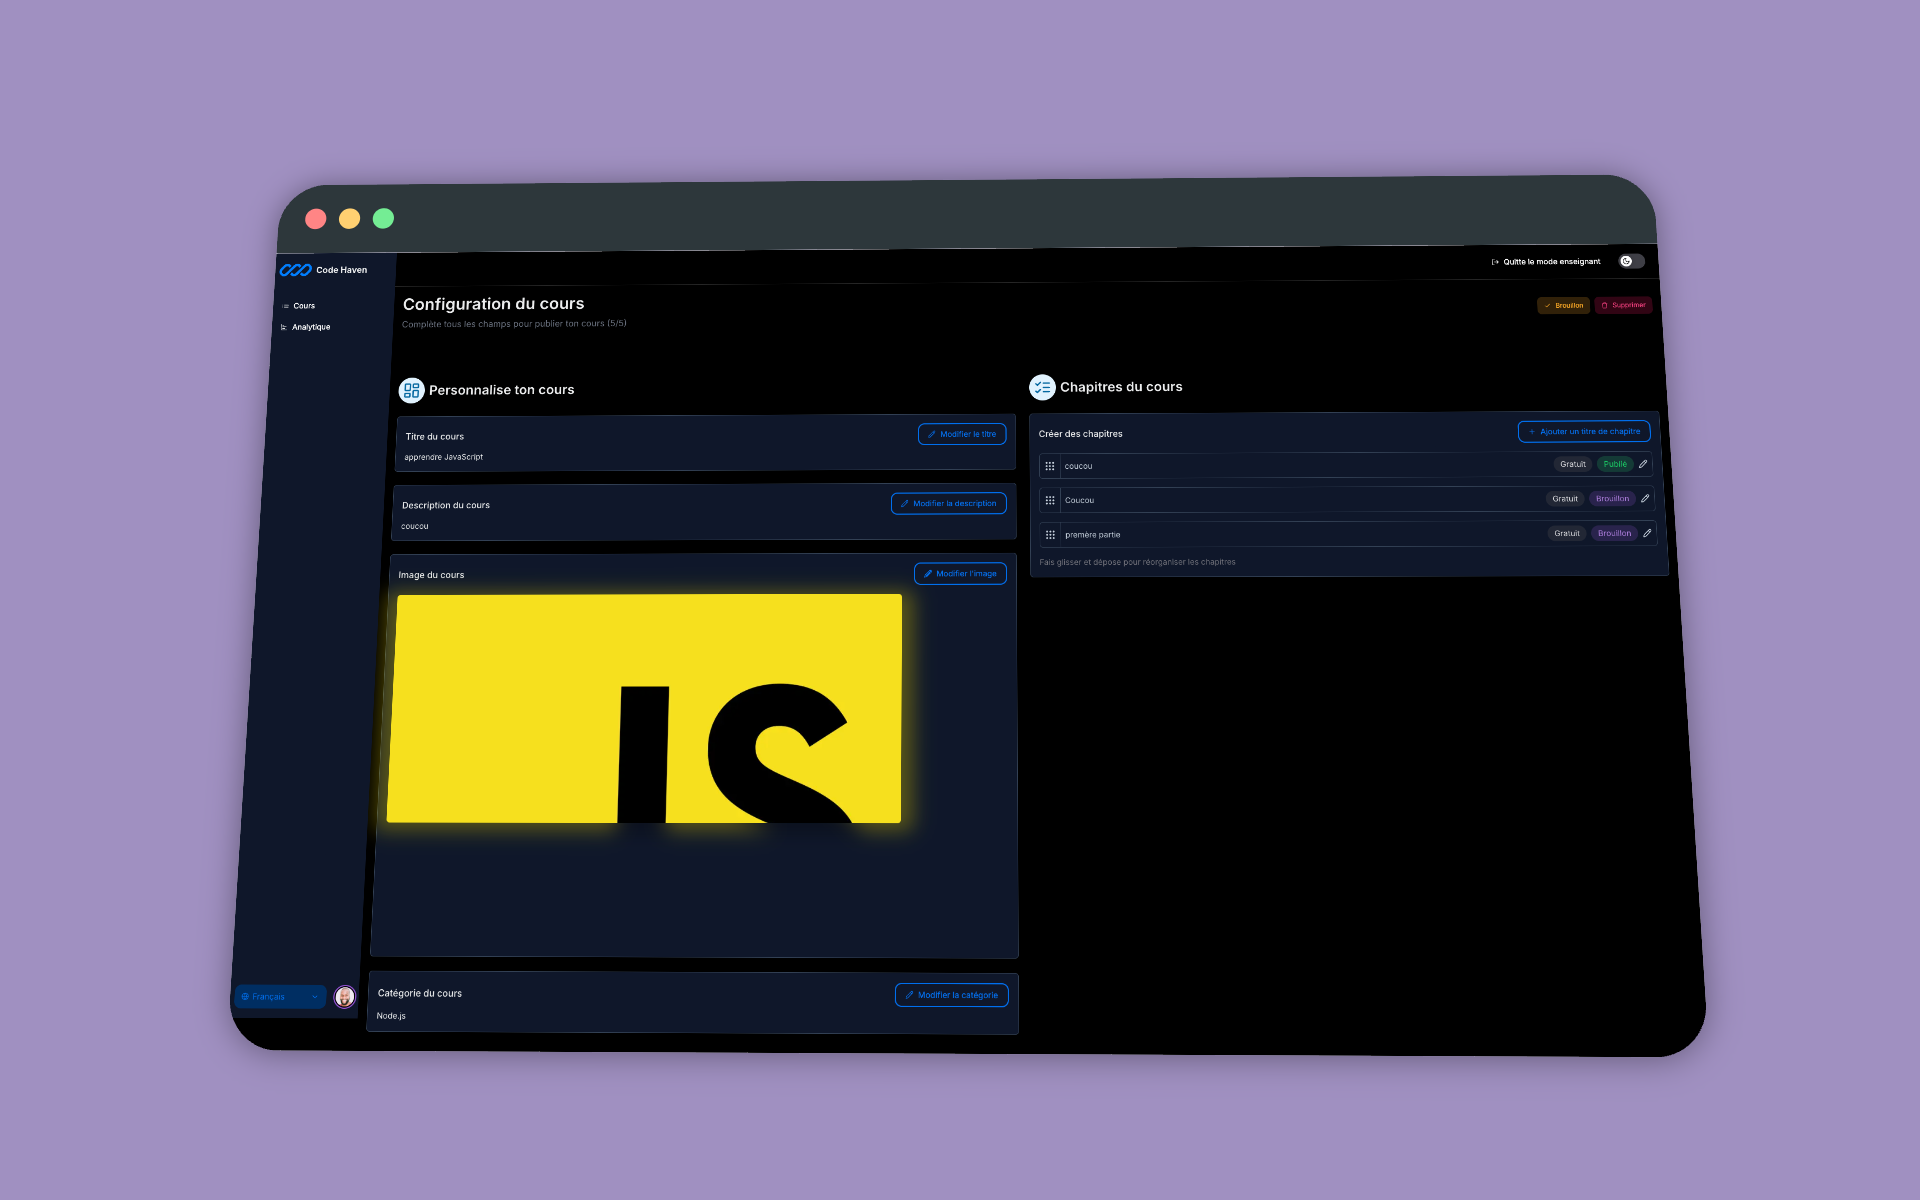Screen dimensions: 1920x1200
Task: Click the logout arrow icon near Quitte
Action: pyautogui.click(x=1495, y=262)
